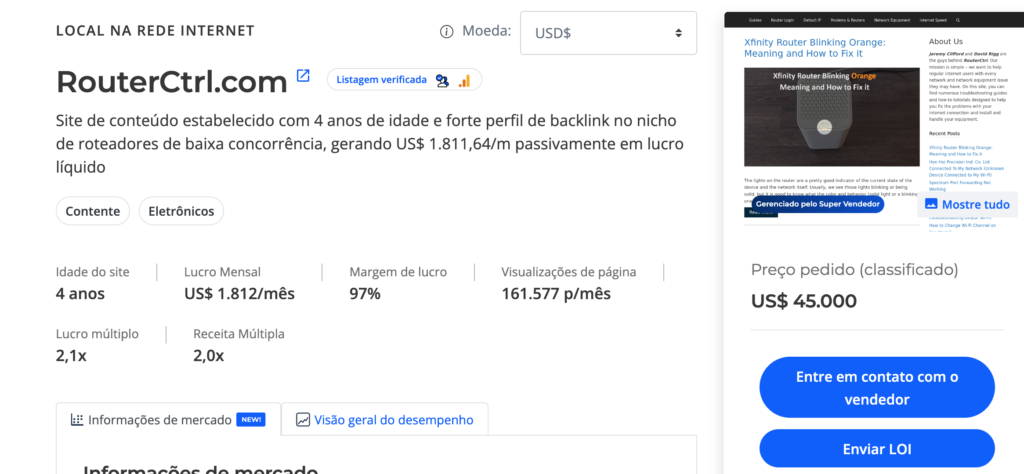The width and height of the screenshot is (1024, 474).
Task: Click the Receita Múltipla label
Action: point(238,334)
